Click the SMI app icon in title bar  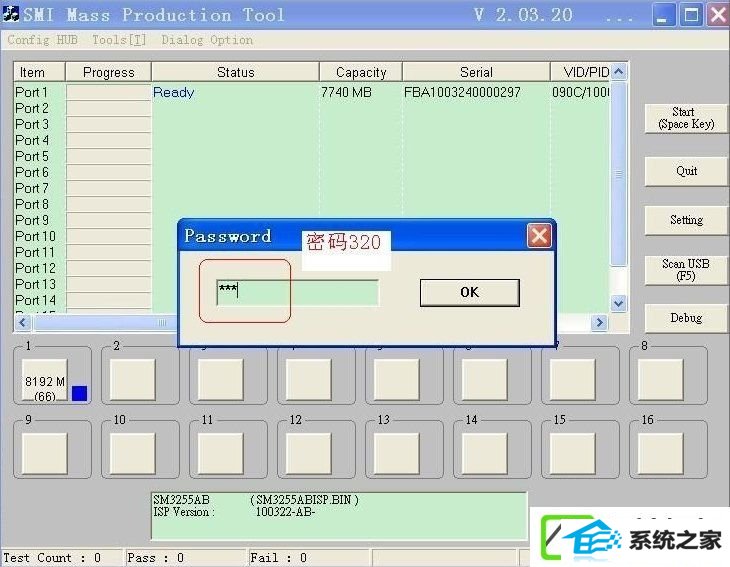(10, 14)
